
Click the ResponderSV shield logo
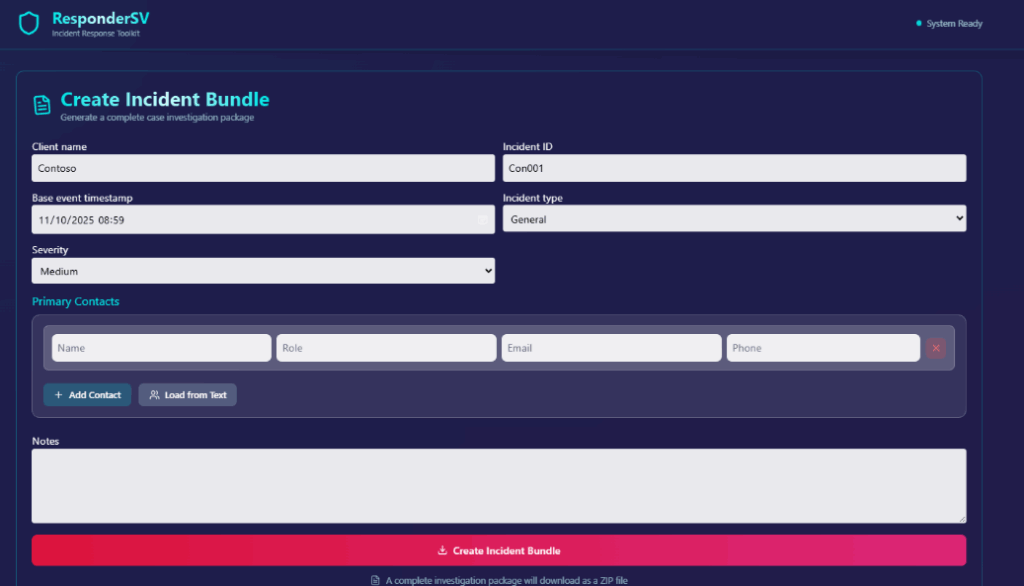[x=29, y=23]
